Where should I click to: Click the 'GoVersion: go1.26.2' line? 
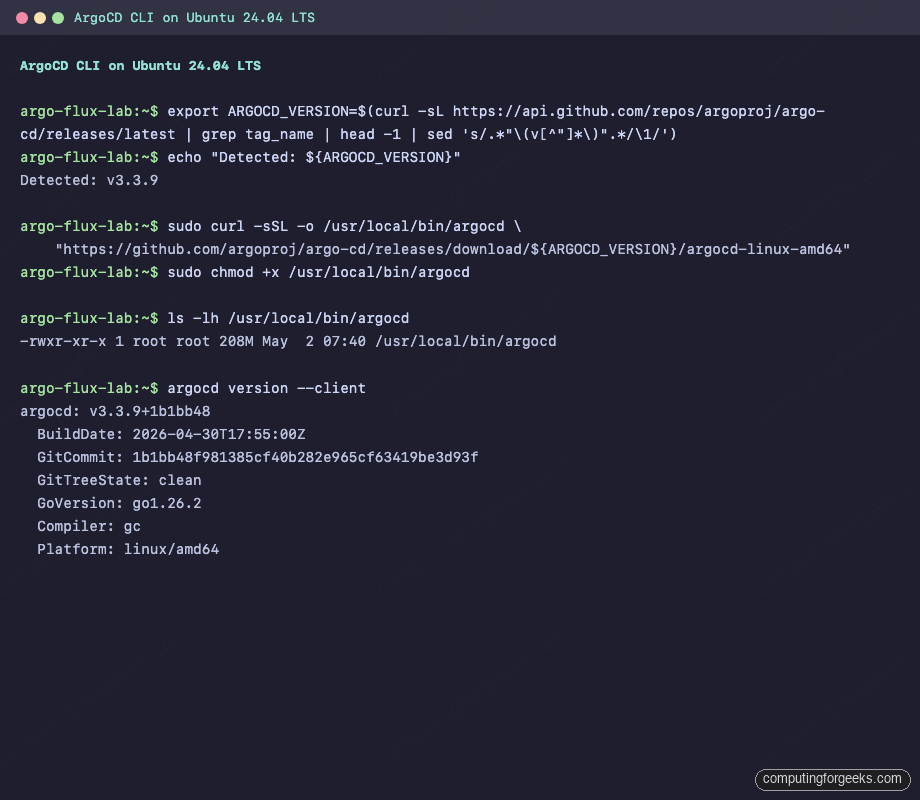(x=119, y=503)
